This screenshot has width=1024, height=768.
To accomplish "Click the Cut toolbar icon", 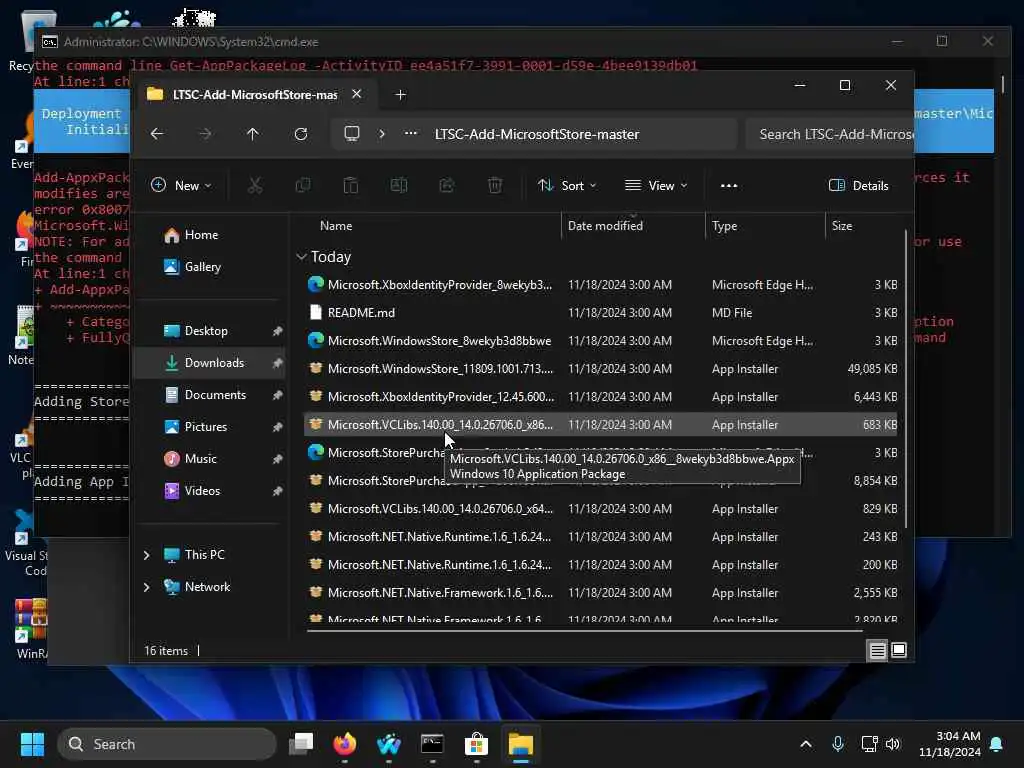I will [x=255, y=185].
